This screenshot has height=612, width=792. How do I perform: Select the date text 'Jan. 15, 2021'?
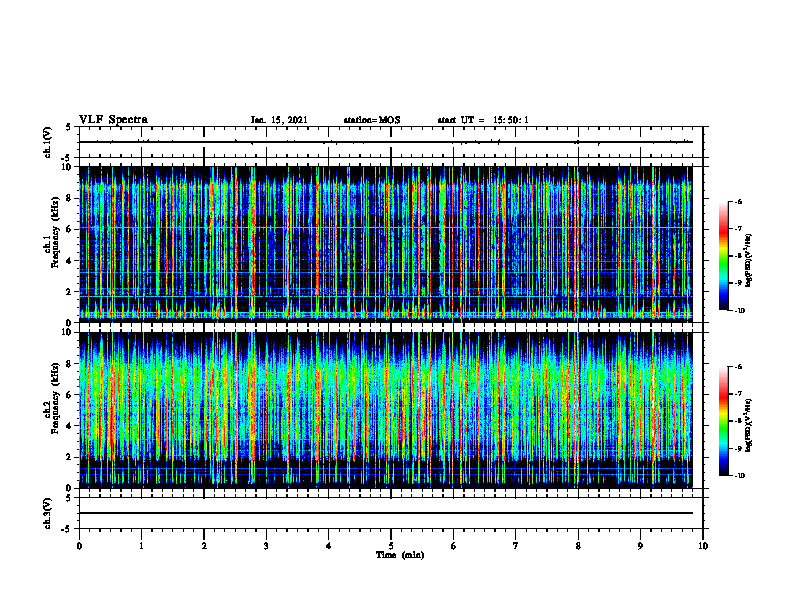[279, 120]
